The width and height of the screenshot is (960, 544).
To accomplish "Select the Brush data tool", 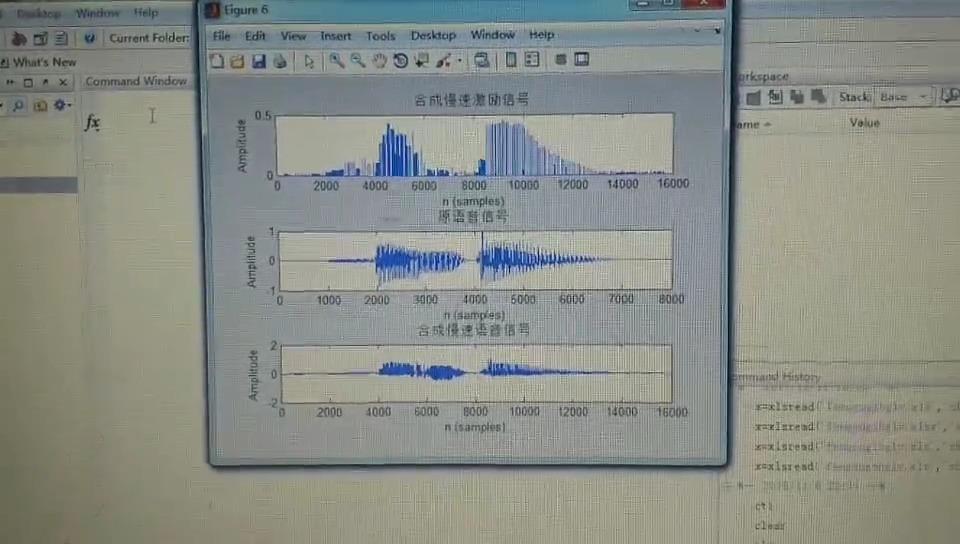I will (x=443, y=61).
